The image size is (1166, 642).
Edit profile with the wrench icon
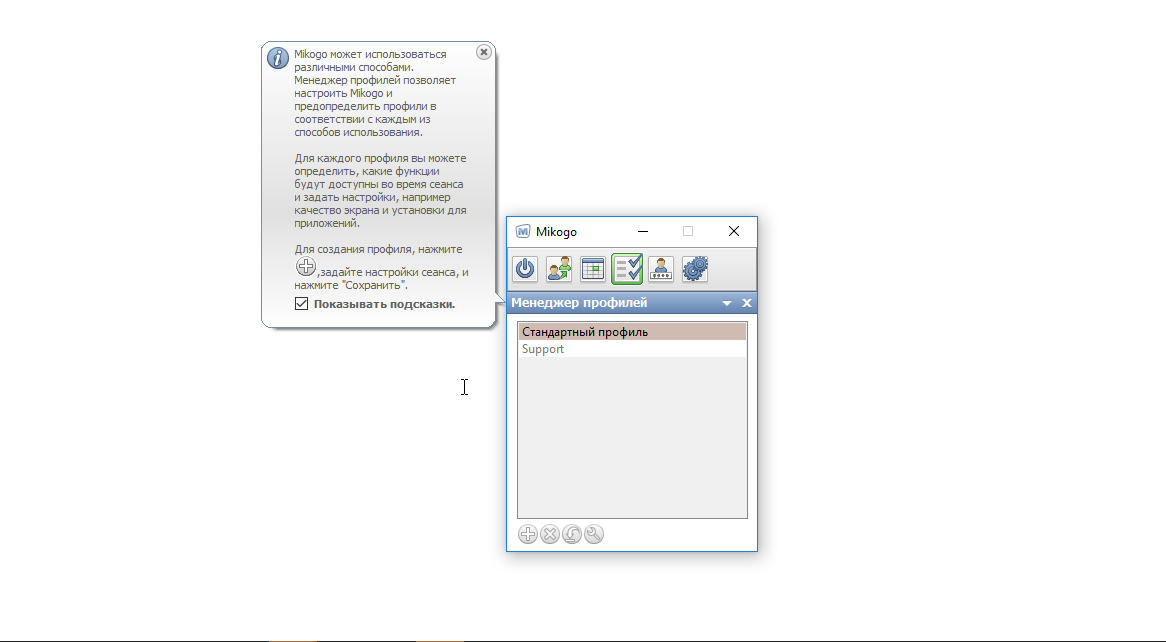point(594,534)
